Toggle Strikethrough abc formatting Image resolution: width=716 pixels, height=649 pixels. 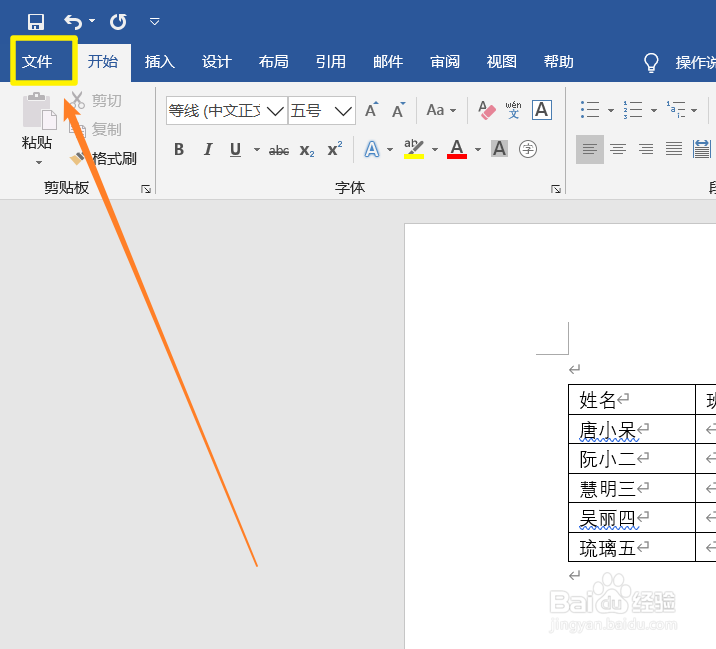(x=279, y=150)
